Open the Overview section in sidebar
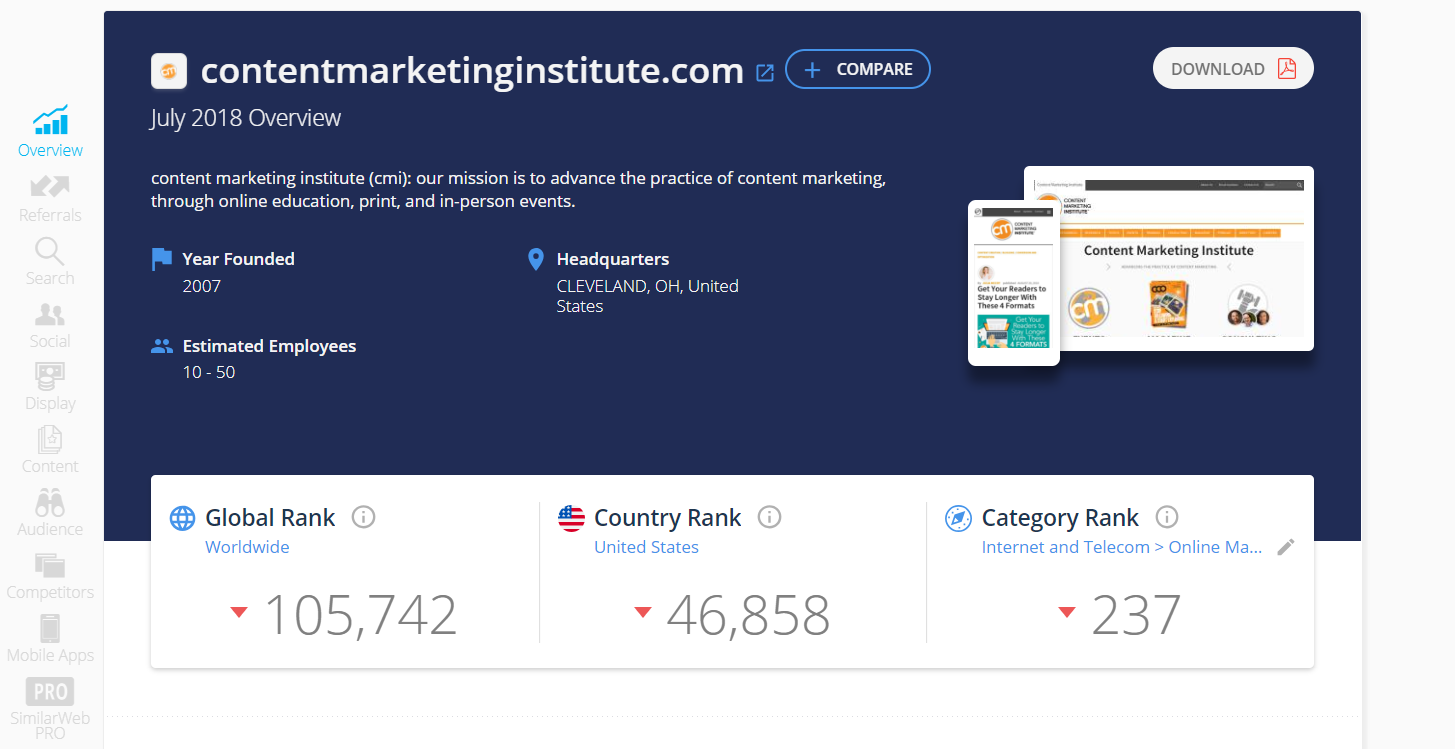Viewport: 1455px width, 749px height. coord(50,131)
